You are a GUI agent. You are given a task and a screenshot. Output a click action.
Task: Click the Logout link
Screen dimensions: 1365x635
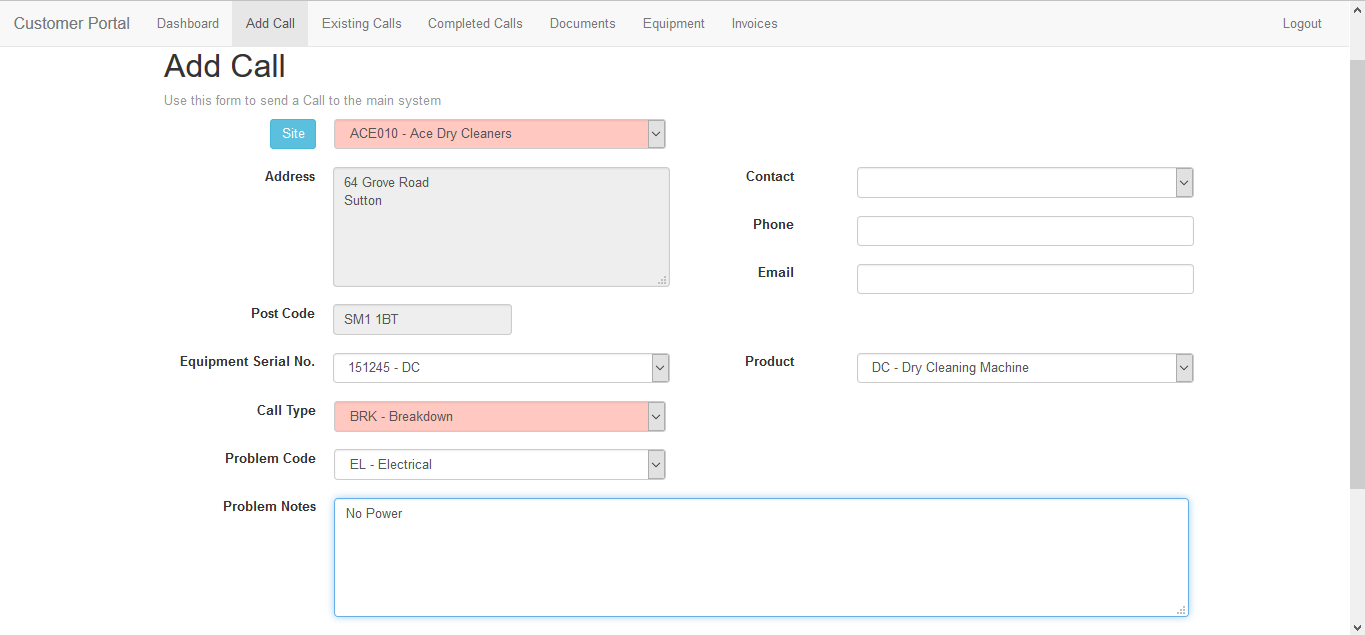coord(1302,24)
